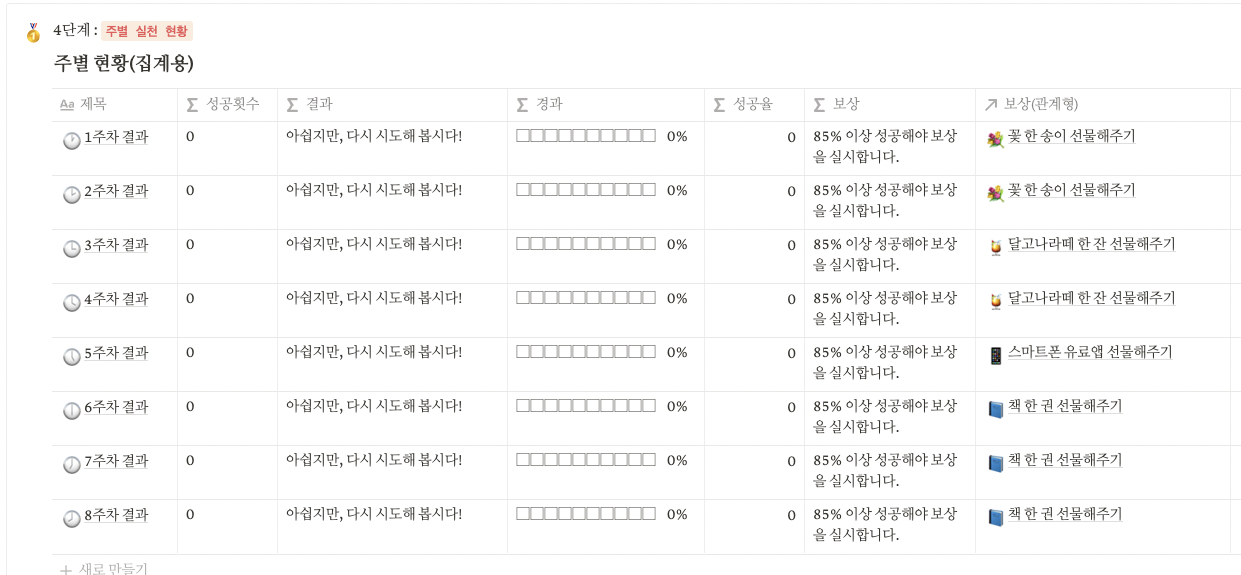The height and width of the screenshot is (575, 1241).
Task: Click the 보상 cell in the 6주차 결과 row
Action: (890, 418)
